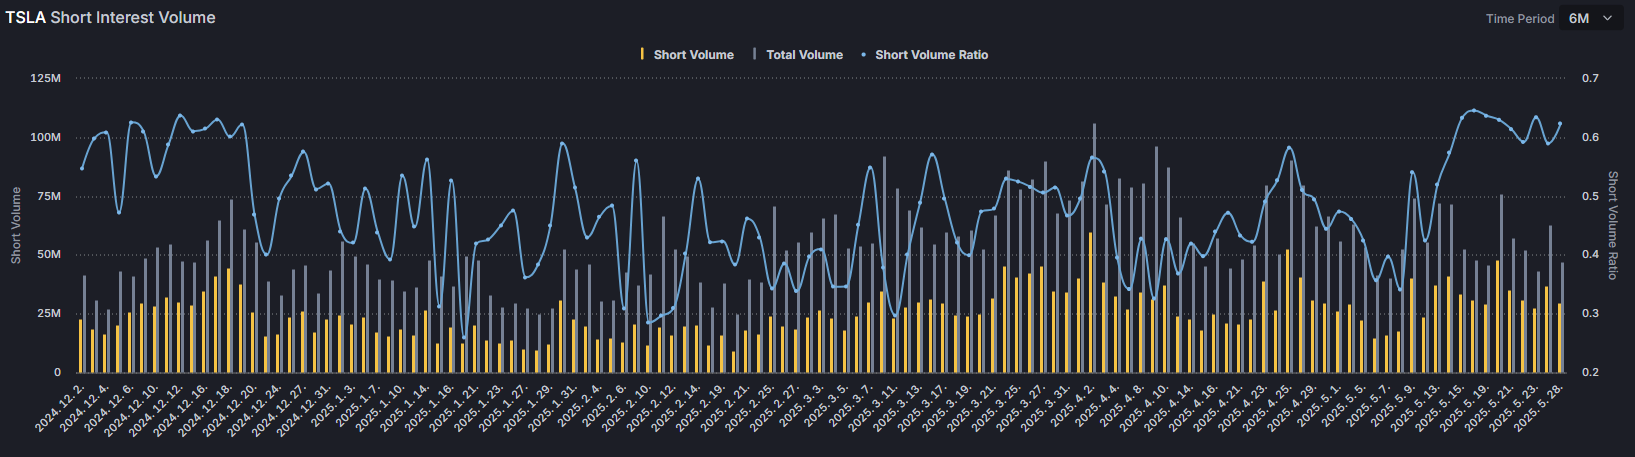The width and height of the screenshot is (1635, 457).
Task: Click the '125M' left axis label
Action: click(46, 78)
